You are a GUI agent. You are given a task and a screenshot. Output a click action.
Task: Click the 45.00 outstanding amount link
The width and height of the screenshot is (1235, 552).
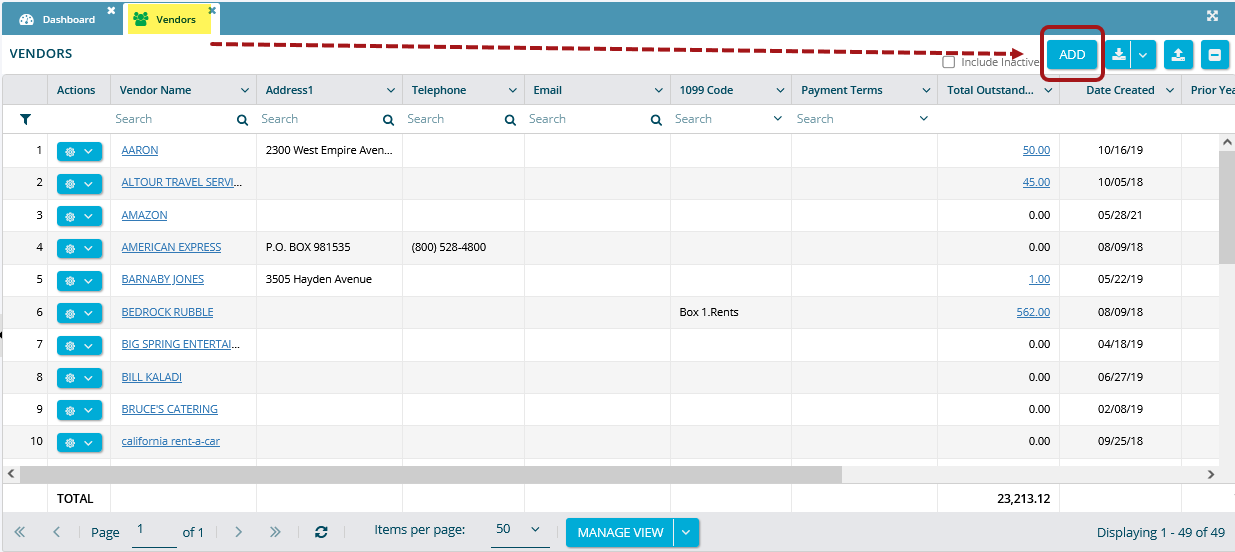[1036, 182]
